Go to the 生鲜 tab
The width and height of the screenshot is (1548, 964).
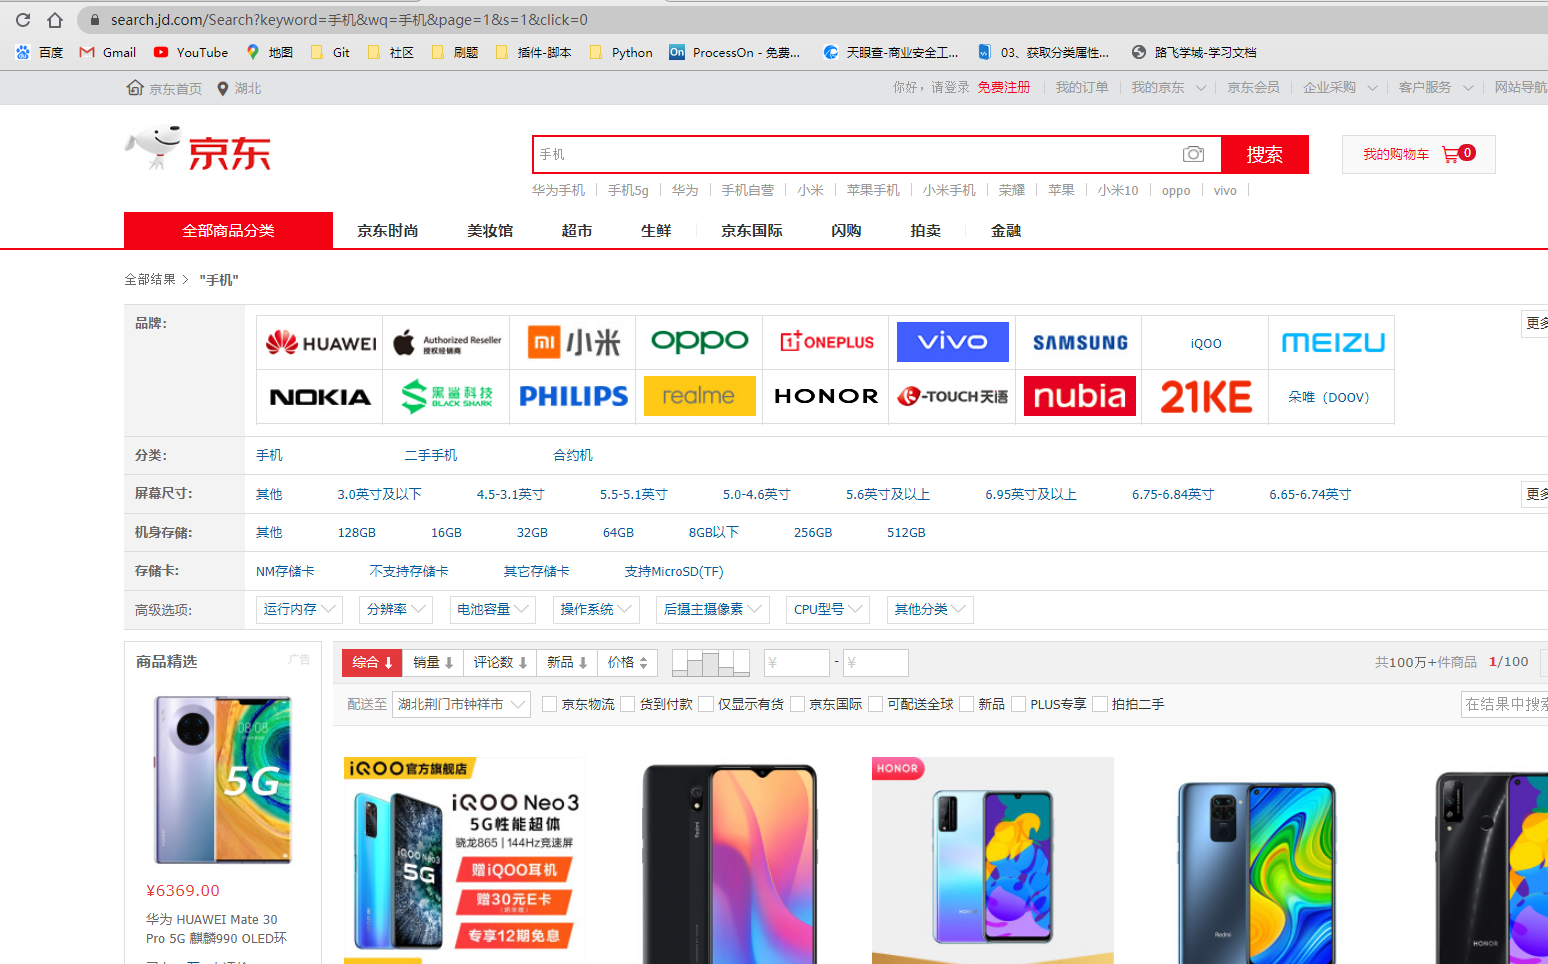click(656, 230)
